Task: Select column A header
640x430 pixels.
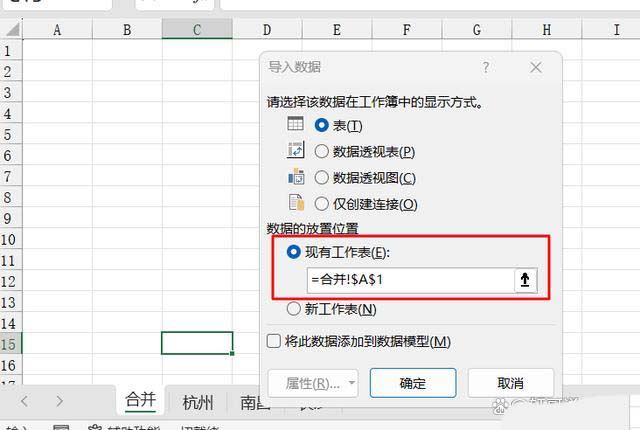Action: pyautogui.click(x=57, y=30)
